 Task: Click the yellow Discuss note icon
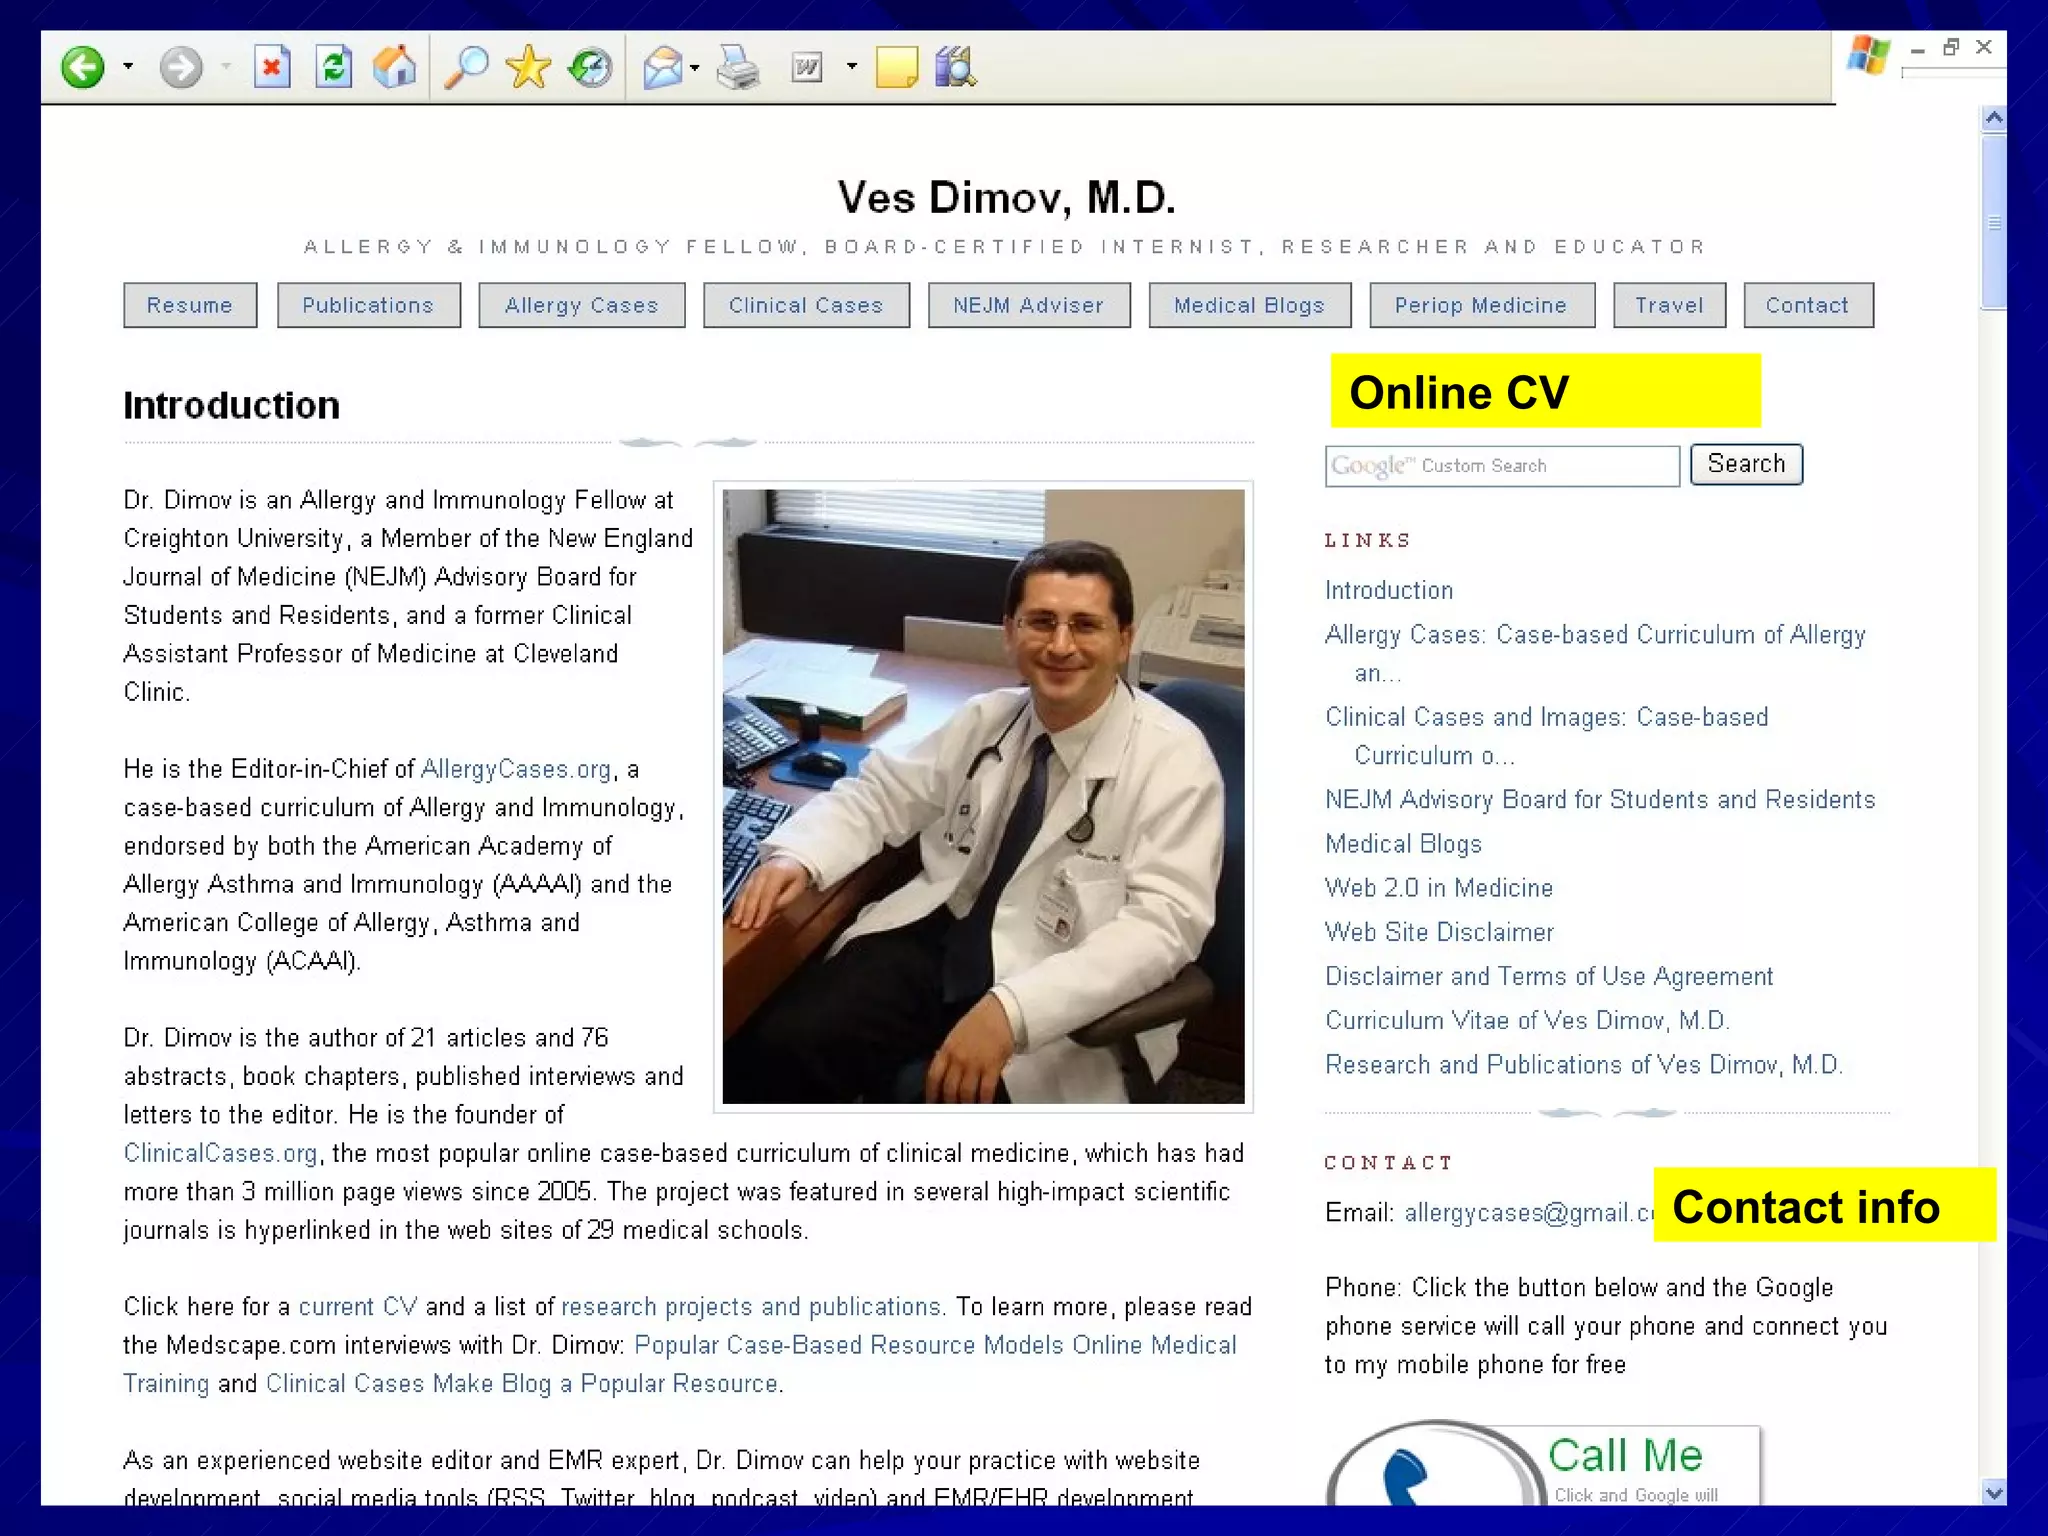(896, 68)
